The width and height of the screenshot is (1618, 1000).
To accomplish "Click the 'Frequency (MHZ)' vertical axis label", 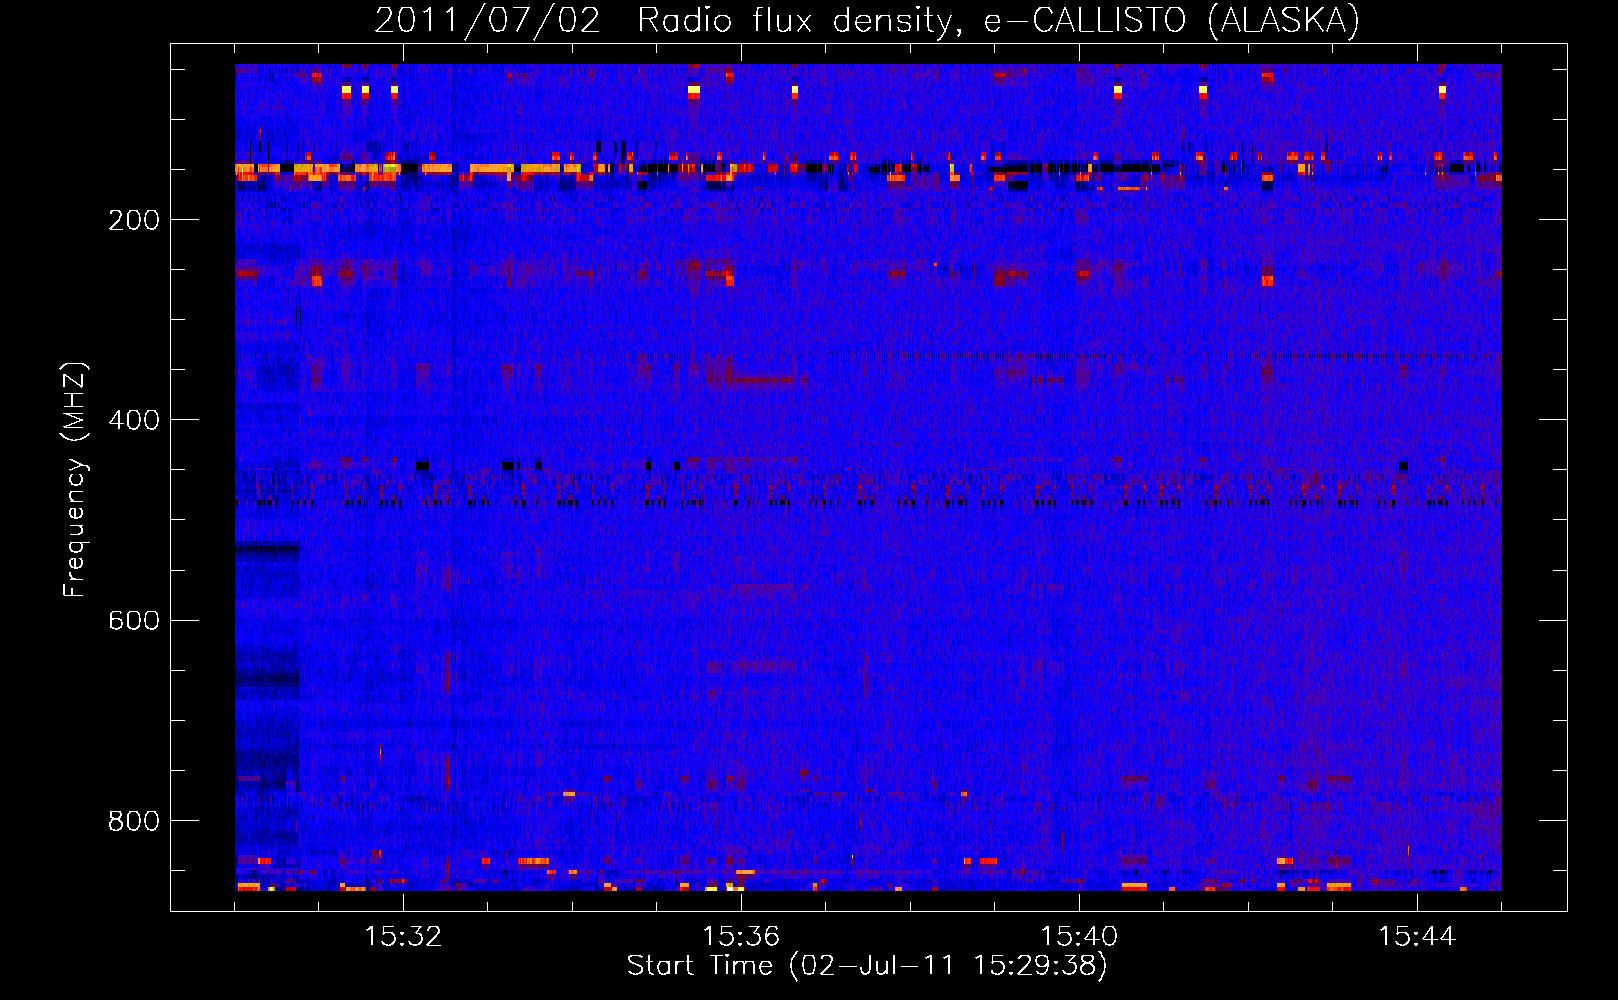I will (75, 480).
